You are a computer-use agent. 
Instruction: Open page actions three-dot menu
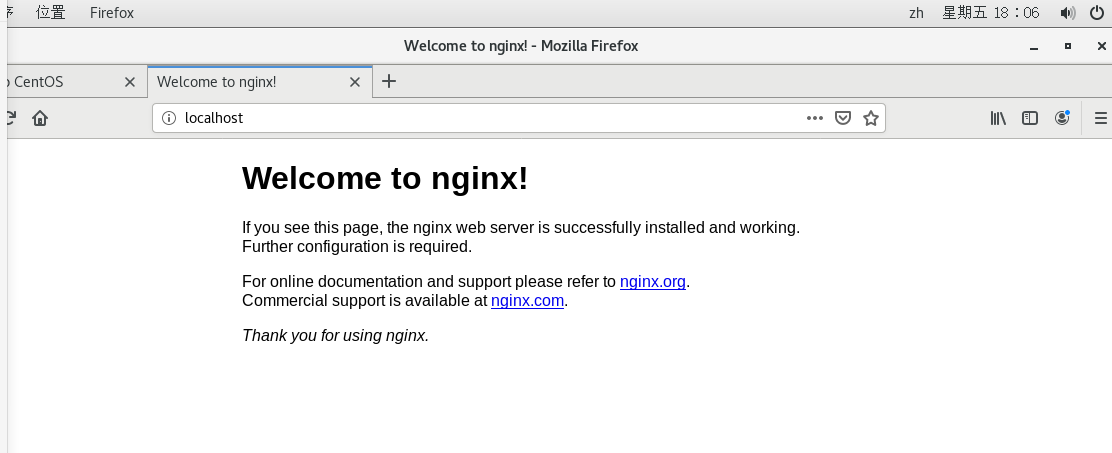[x=815, y=118]
